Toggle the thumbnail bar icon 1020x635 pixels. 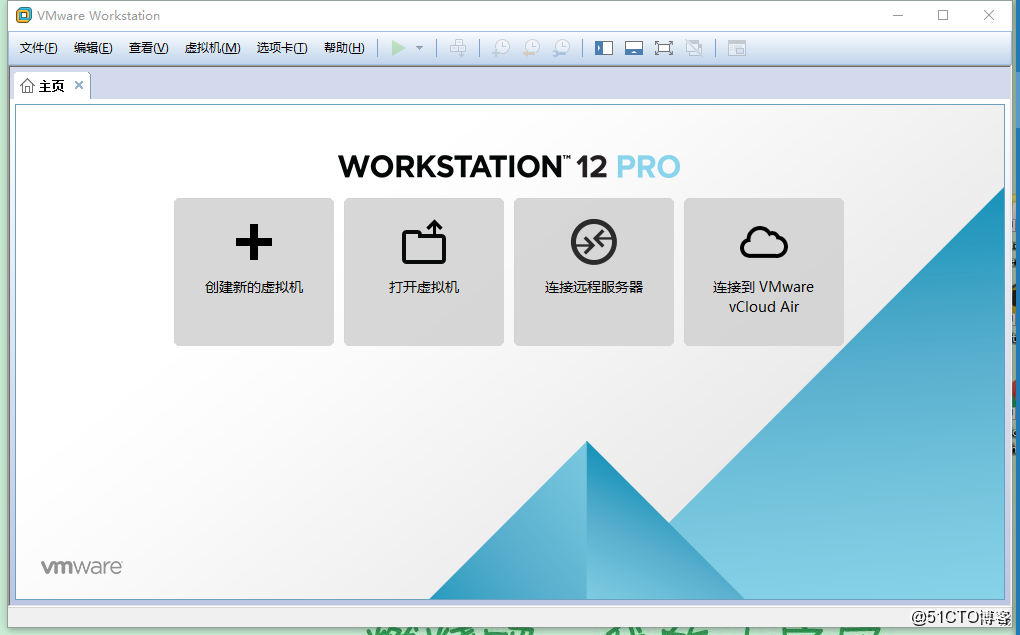[634, 48]
